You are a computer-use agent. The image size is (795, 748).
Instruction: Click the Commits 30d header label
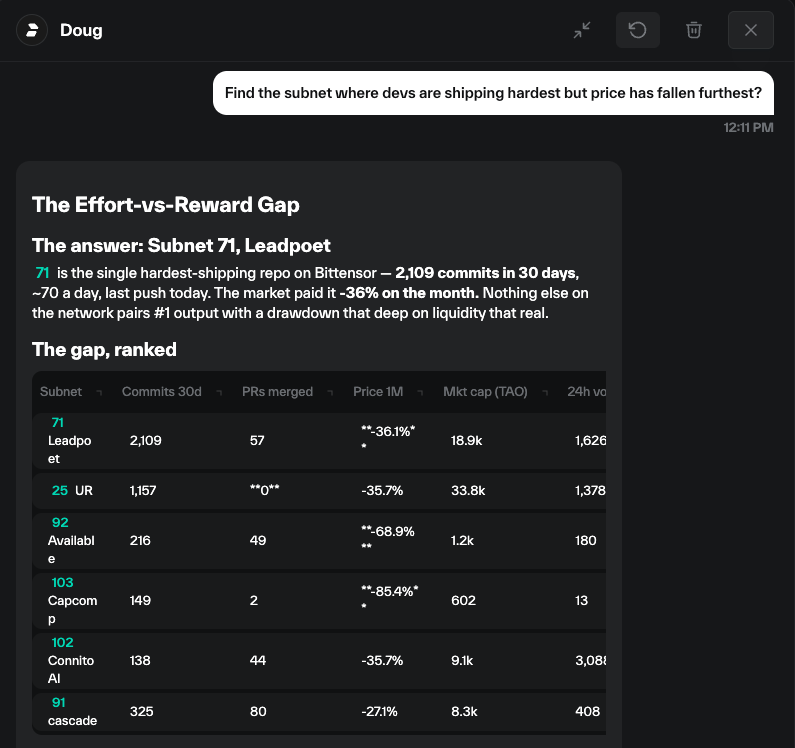[162, 391]
